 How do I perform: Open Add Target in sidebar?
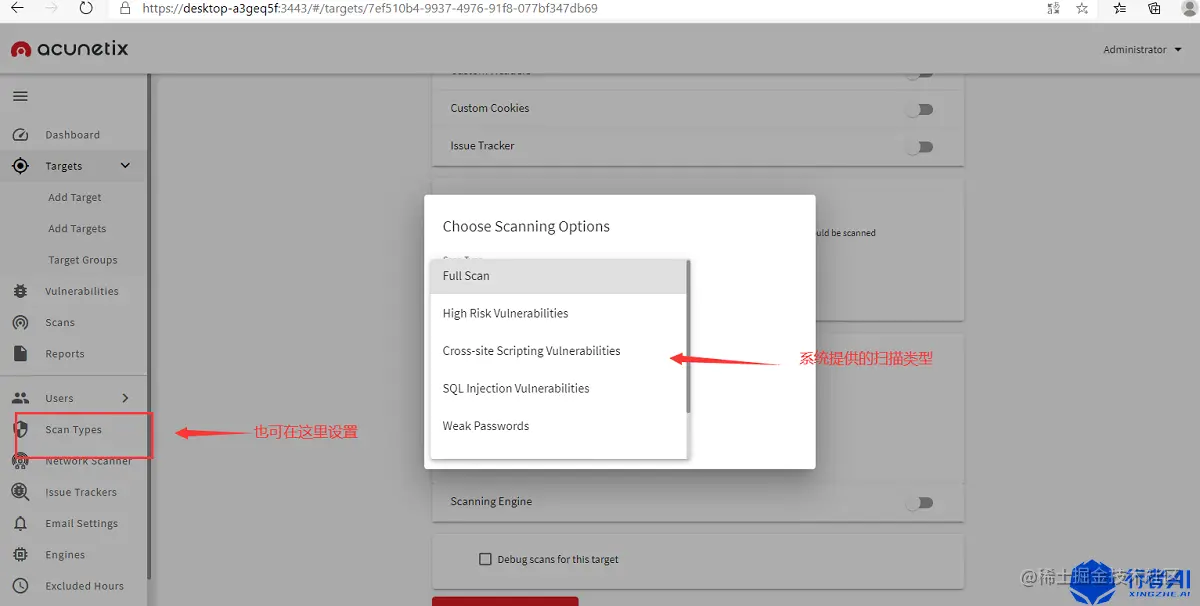pyautogui.click(x=75, y=198)
